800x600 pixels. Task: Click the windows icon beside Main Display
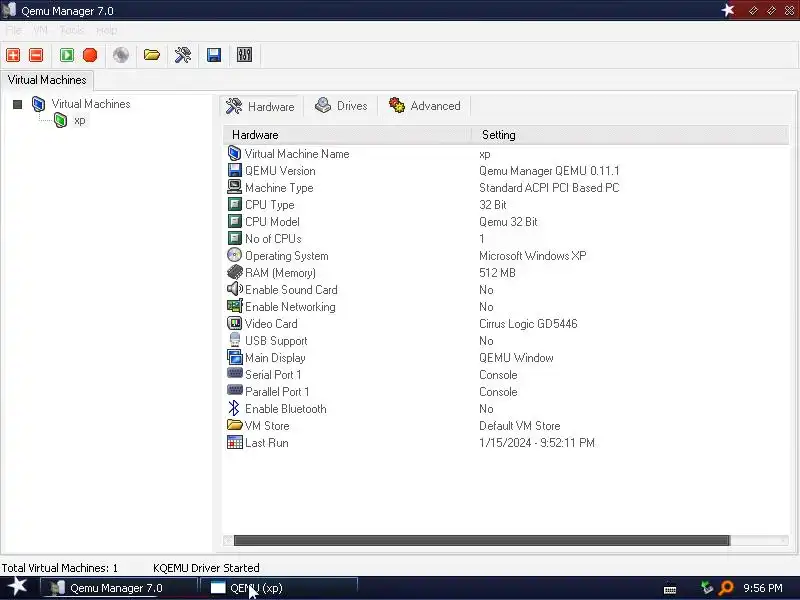(234, 357)
